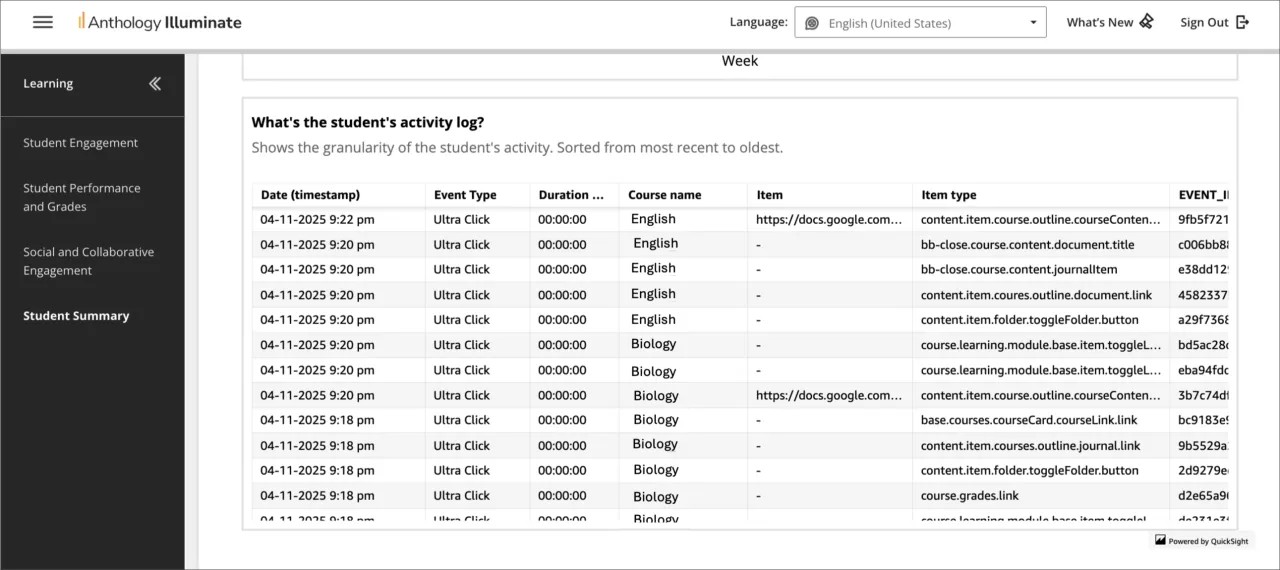Open Social and Collaborative Engagement page

point(88,261)
